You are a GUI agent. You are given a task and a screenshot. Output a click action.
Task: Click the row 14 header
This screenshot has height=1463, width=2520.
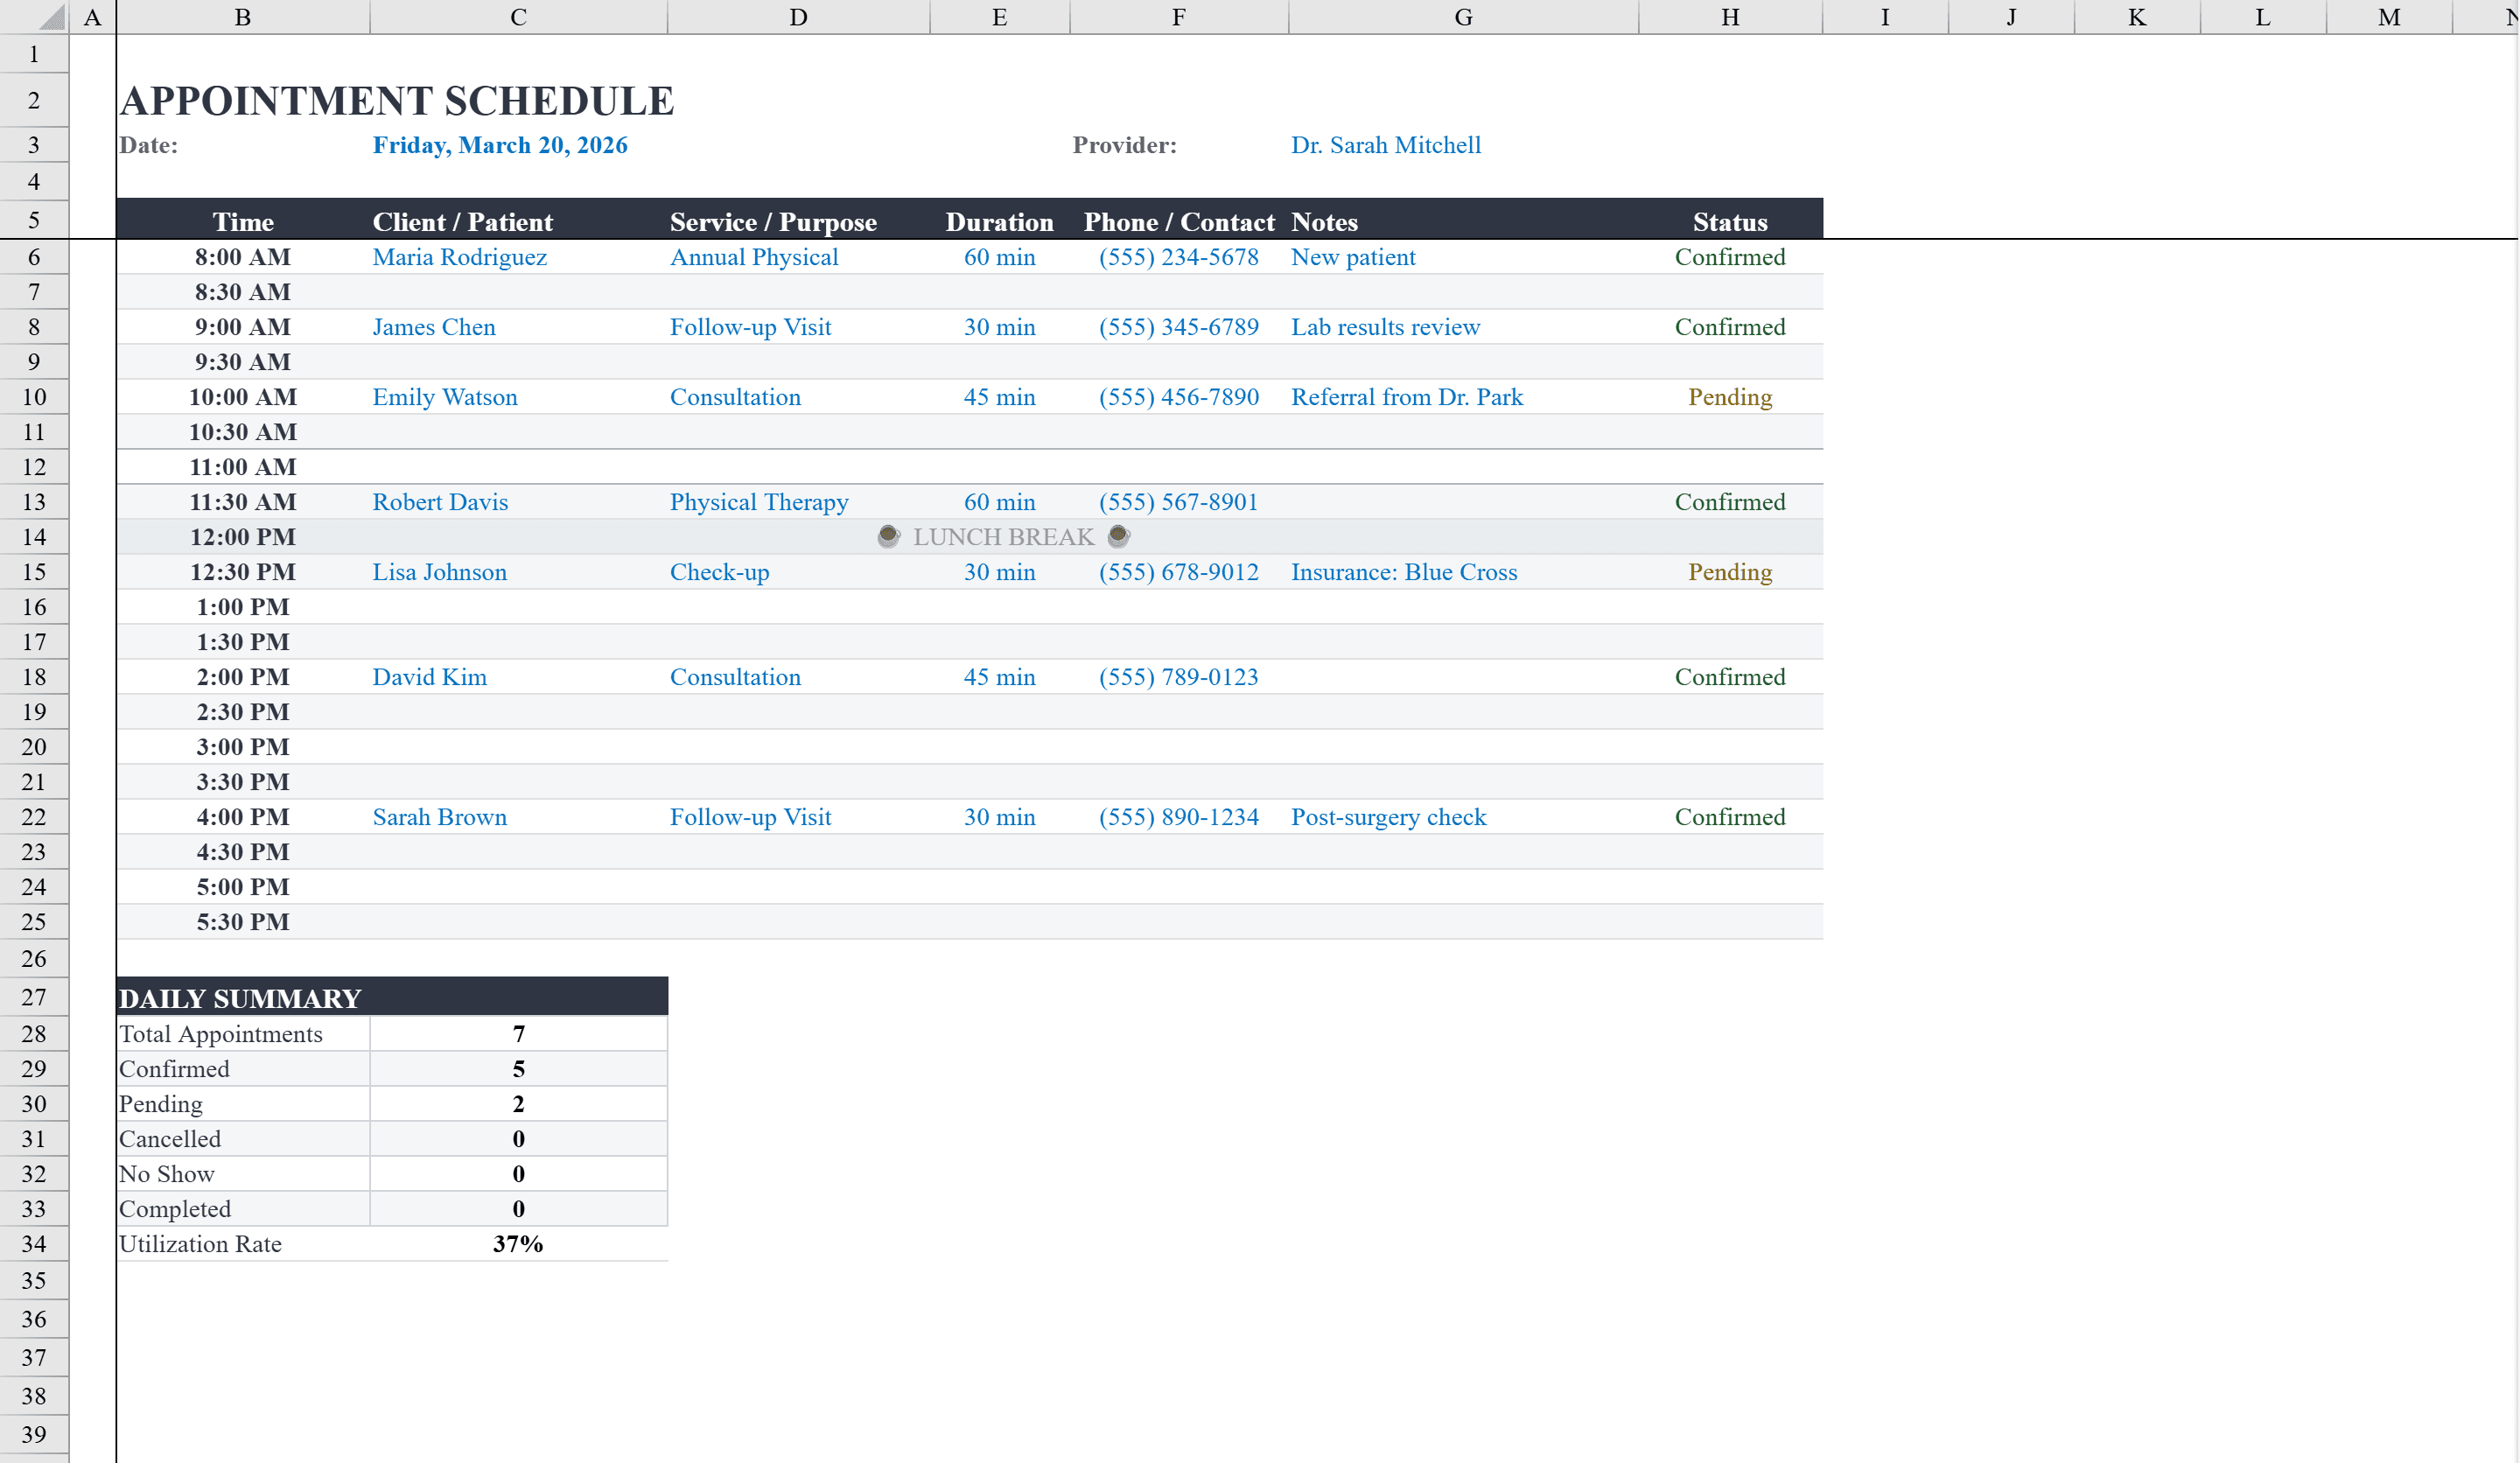(x=33, y=536)
